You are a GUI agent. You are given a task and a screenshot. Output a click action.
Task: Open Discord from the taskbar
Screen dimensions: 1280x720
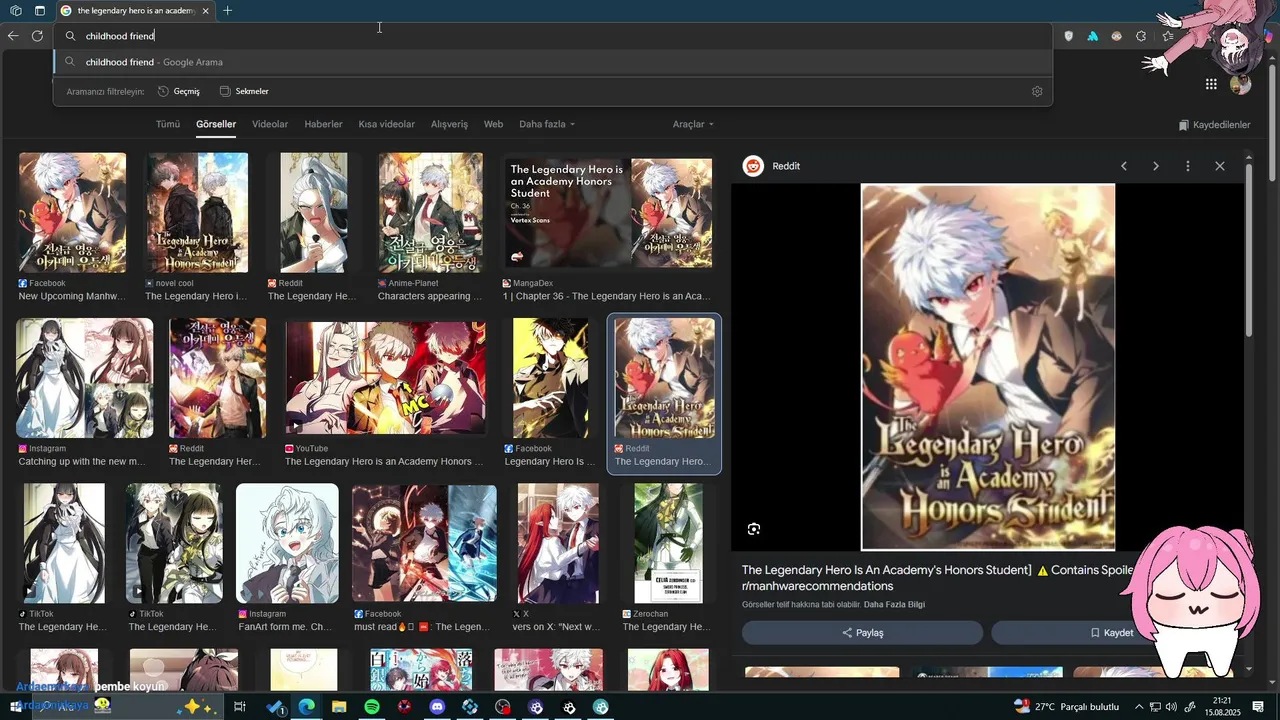[x=437, y=707]
